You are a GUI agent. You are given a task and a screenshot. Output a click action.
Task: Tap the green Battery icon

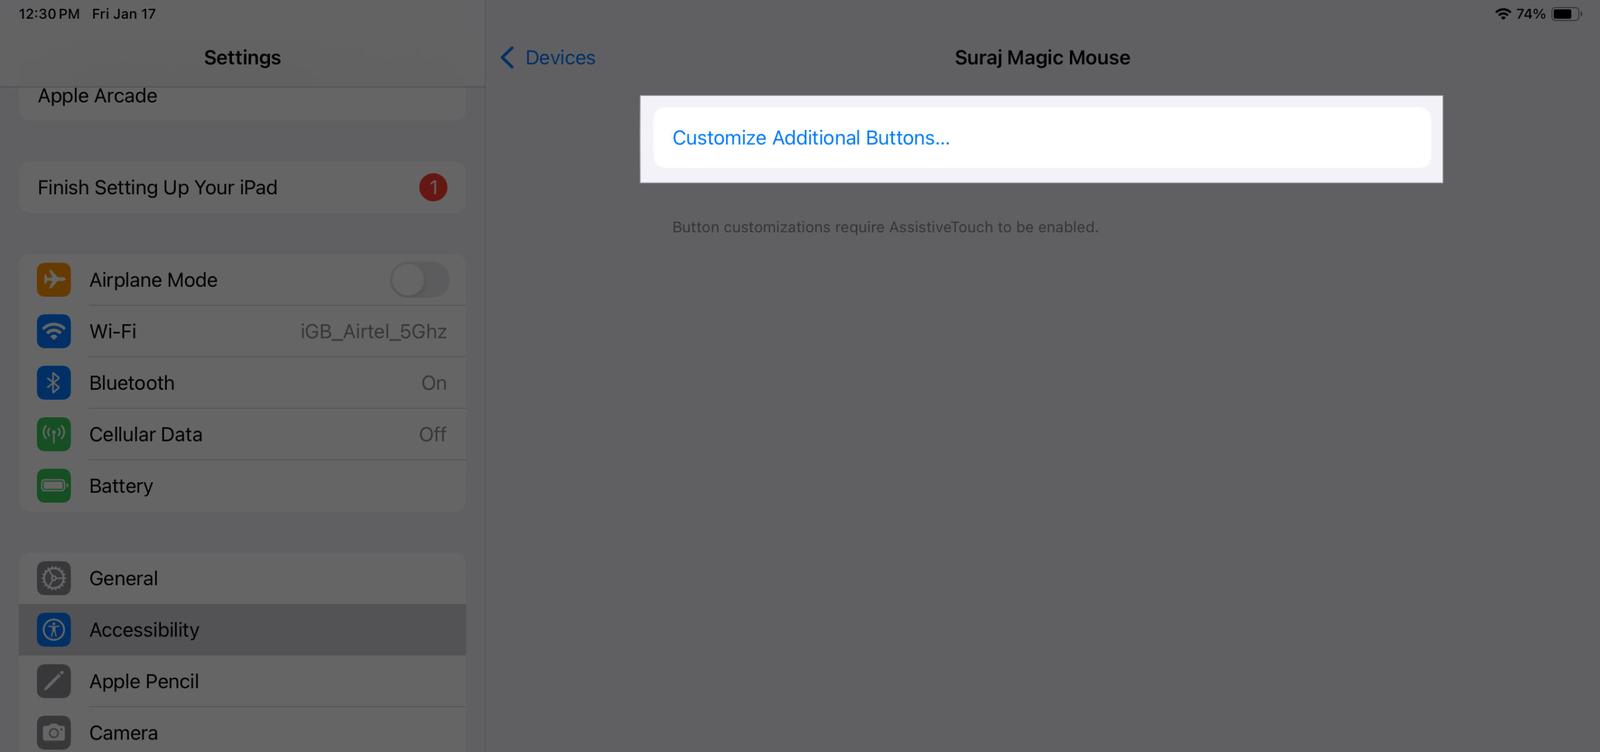tap(54, 486)
